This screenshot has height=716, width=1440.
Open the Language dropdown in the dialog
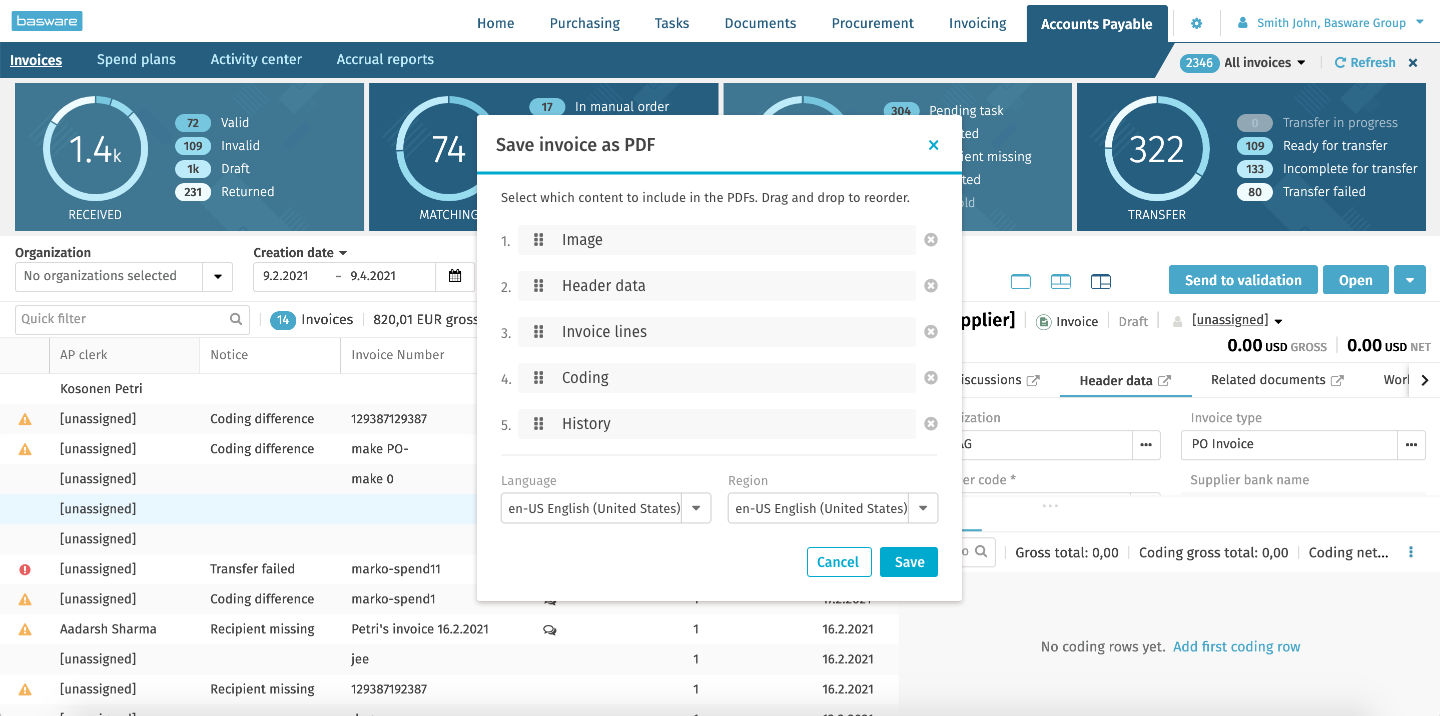pos(696,508)
